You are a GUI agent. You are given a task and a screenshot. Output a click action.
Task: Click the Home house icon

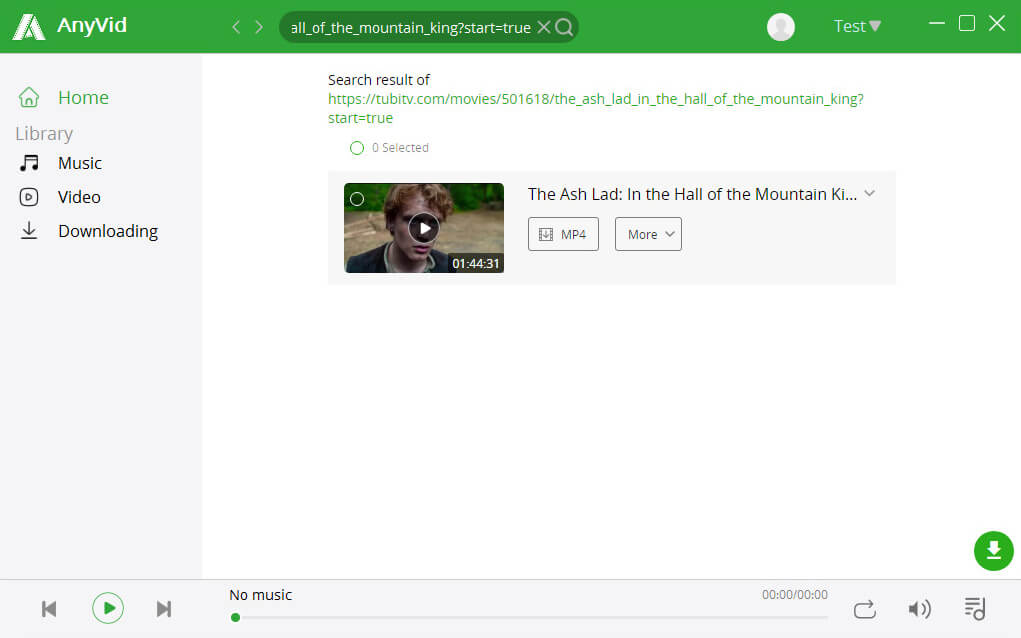pyautogui.click(x=29, y=97)
